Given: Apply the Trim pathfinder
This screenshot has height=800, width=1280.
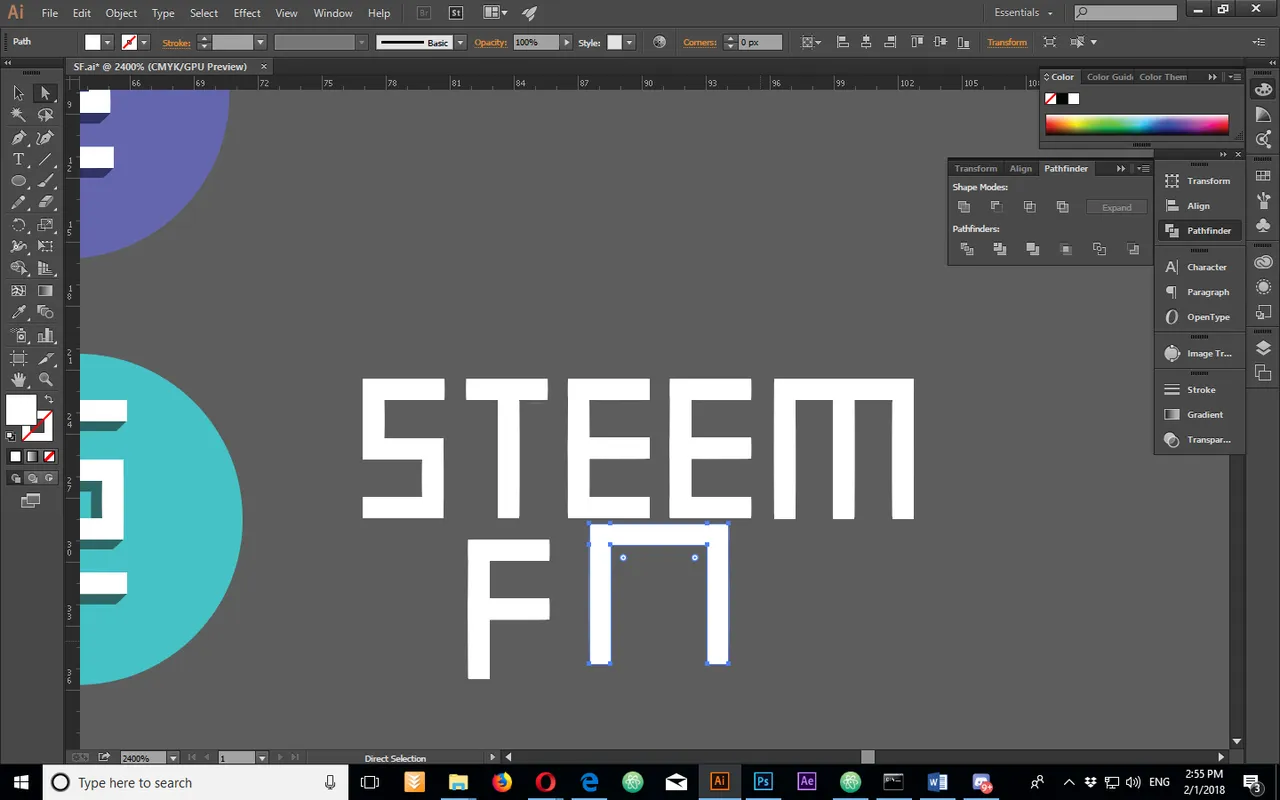Looking at the screenshot, I should coord(1000,249).
